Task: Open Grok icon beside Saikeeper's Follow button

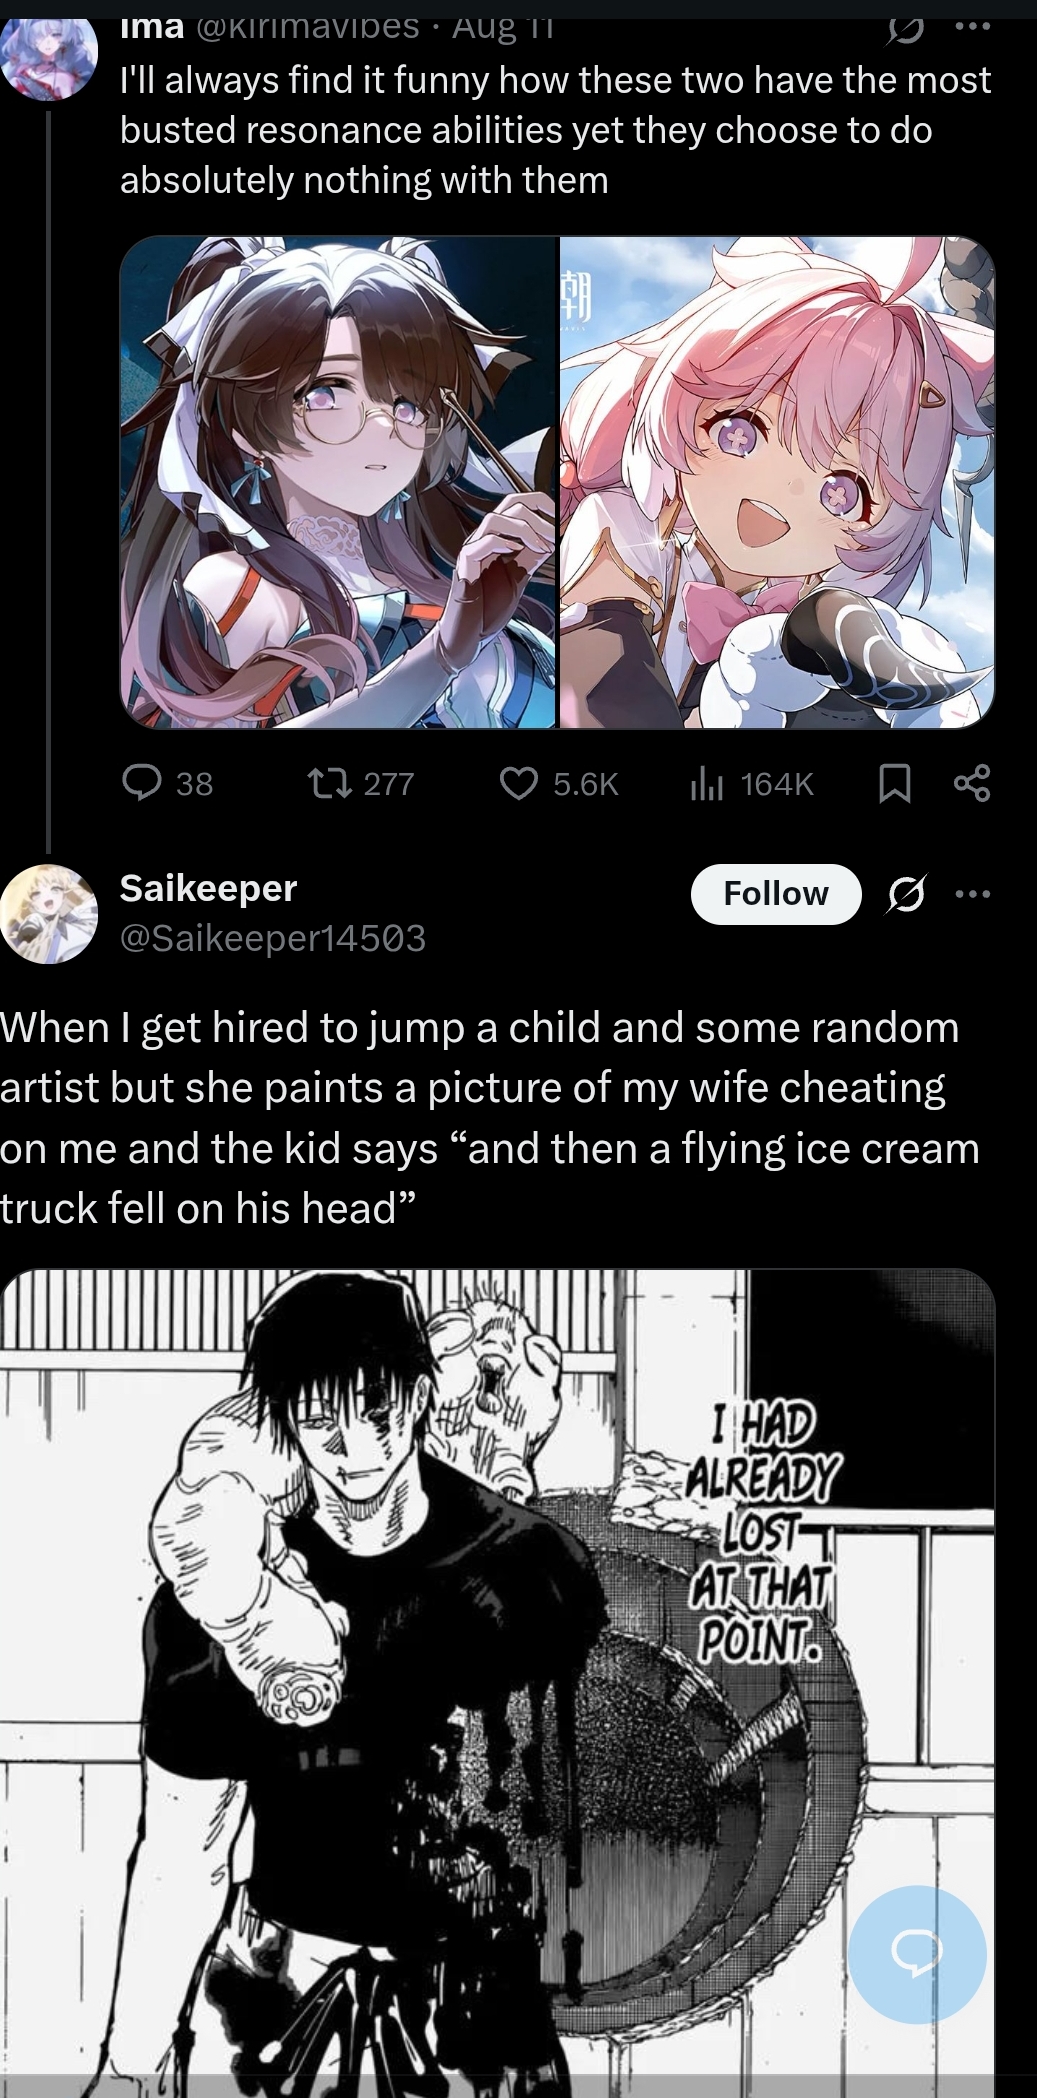Action: point(907,893)
